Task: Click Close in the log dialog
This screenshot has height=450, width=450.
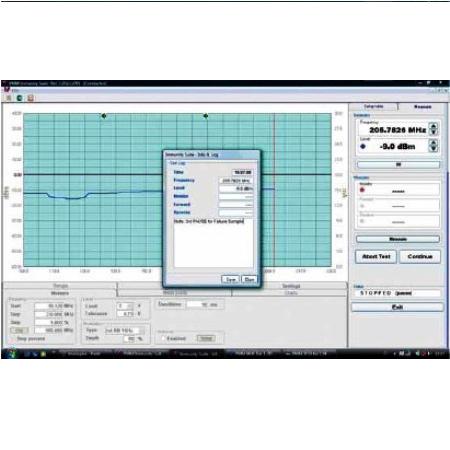Action: pos(249,279)
